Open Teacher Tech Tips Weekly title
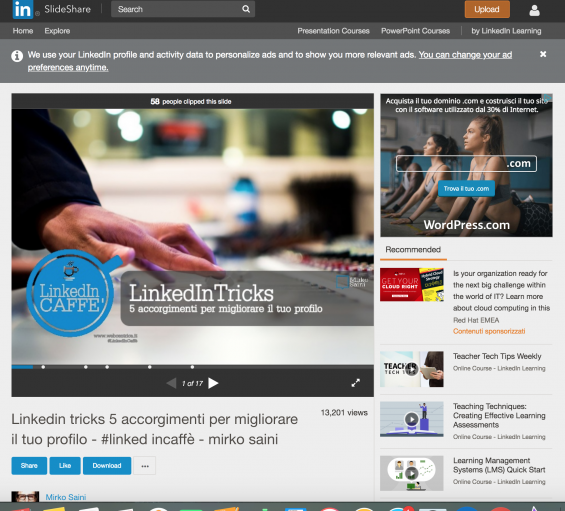The width and height of the screenshot is (565, 511). [x=497, y=356]
